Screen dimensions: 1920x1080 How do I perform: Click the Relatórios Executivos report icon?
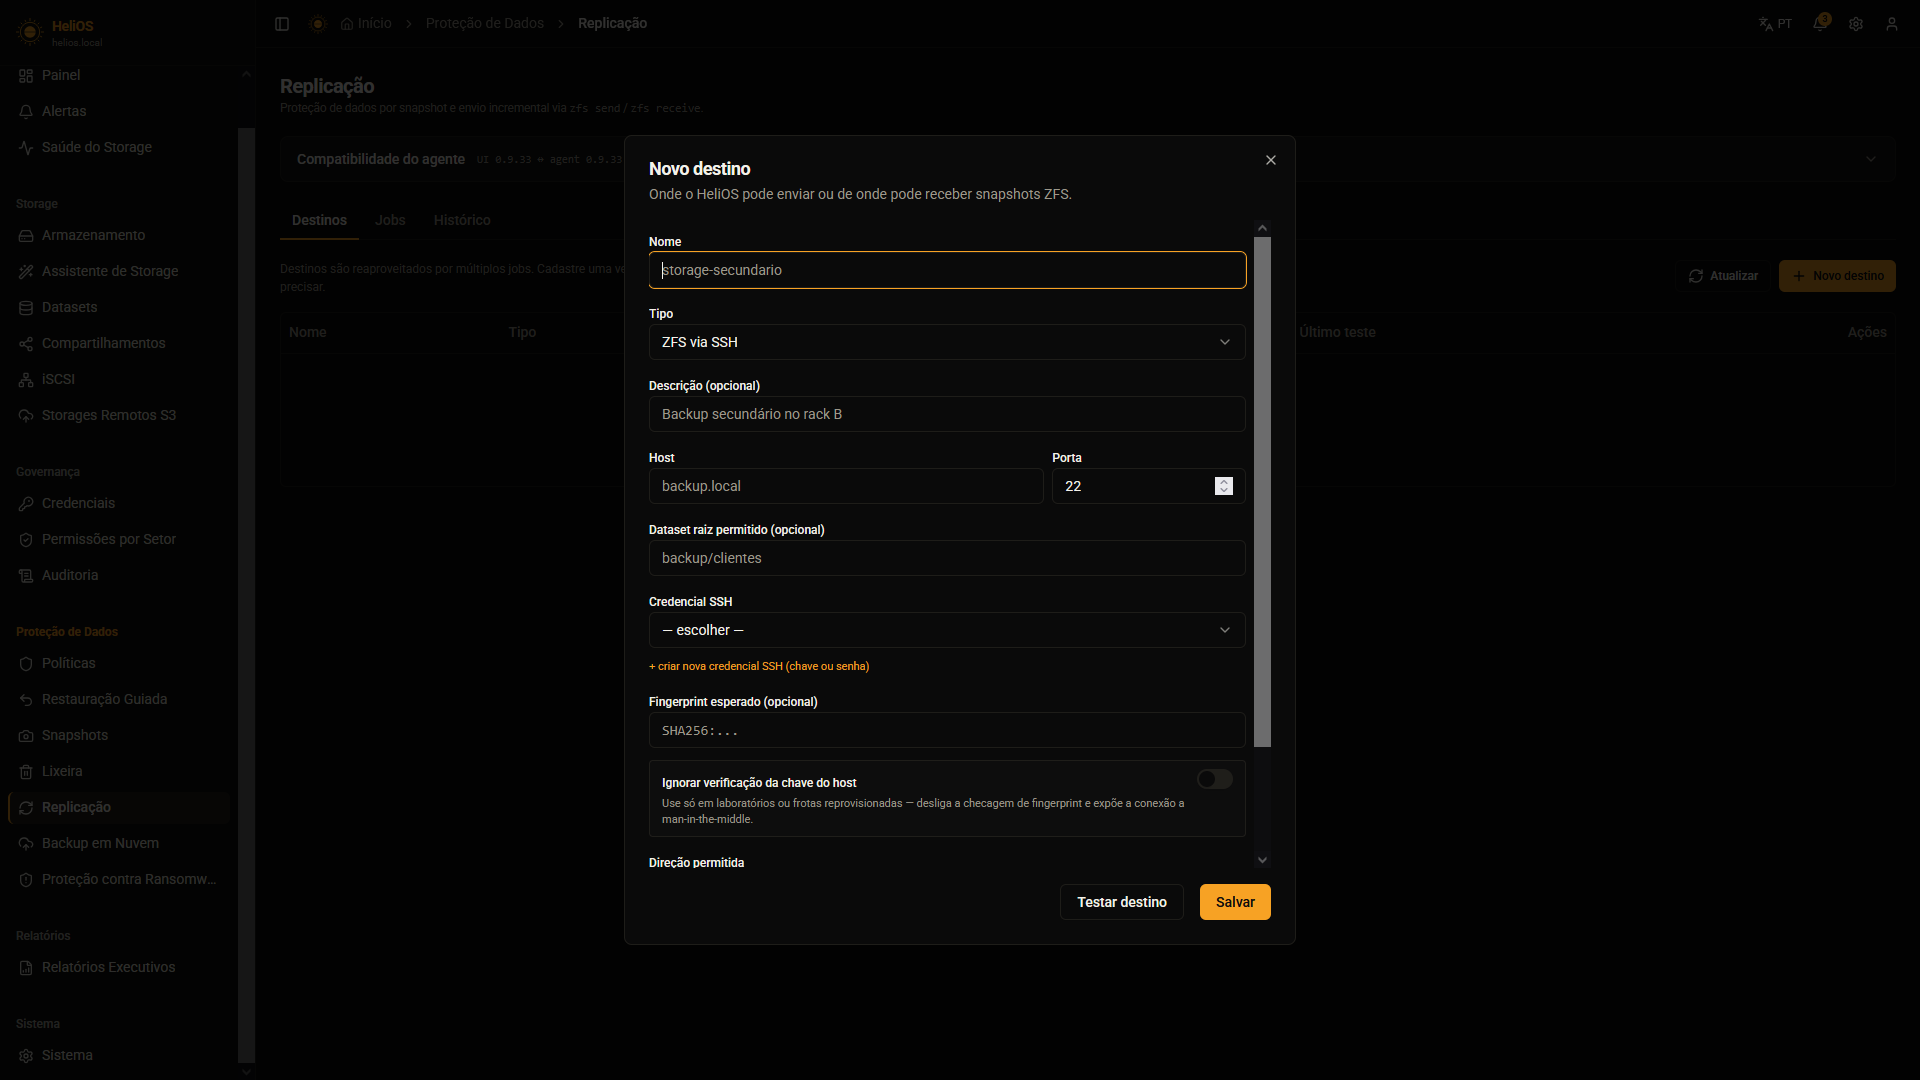(26, 967)
